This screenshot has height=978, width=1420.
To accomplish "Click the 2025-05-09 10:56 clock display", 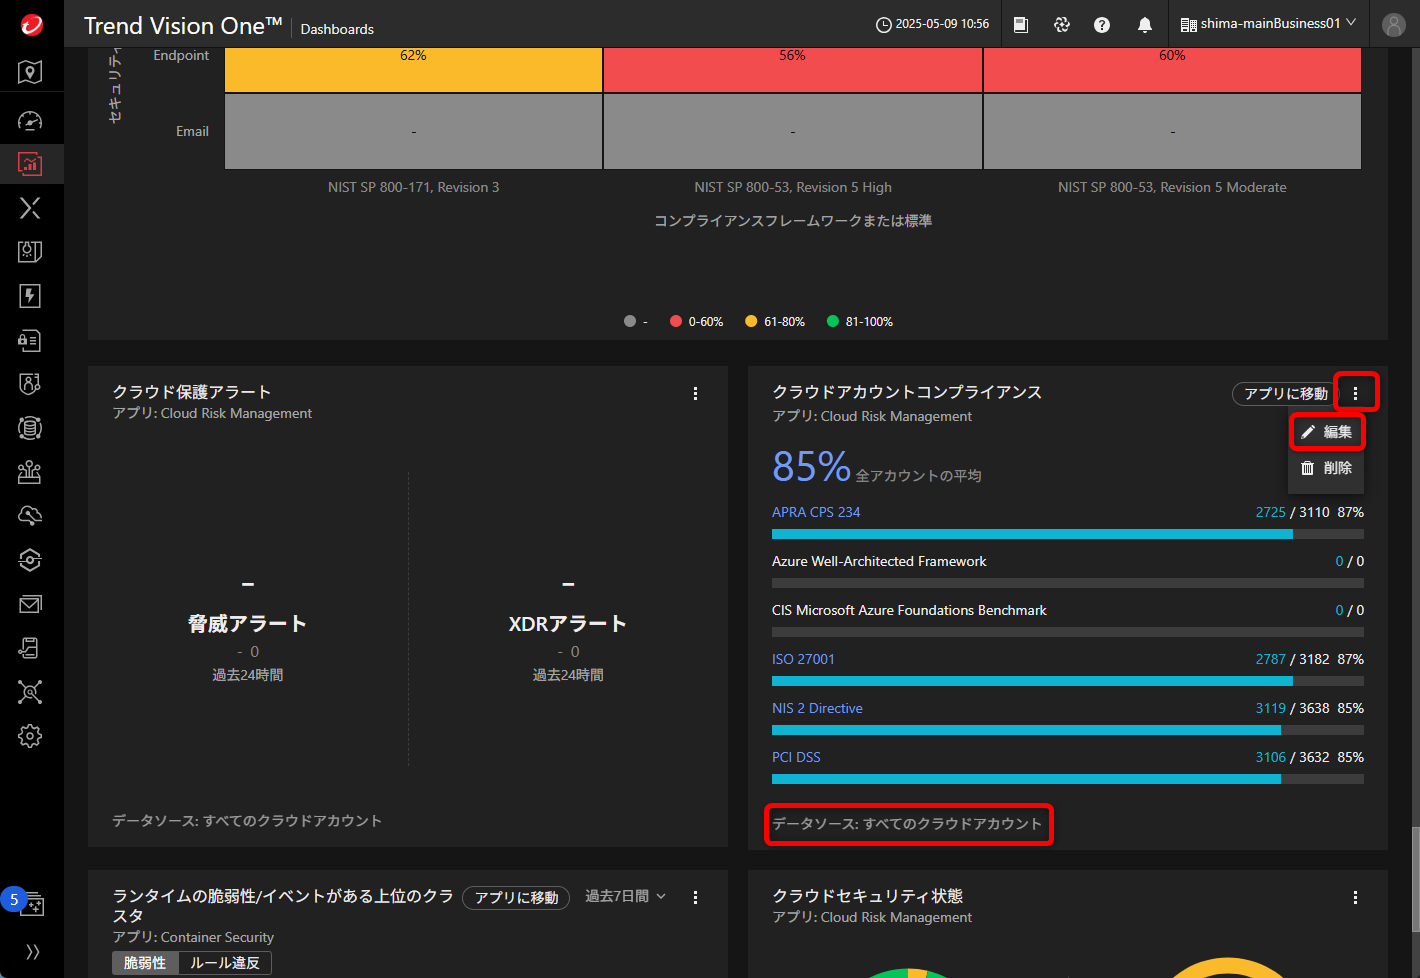I will [933, 24].
